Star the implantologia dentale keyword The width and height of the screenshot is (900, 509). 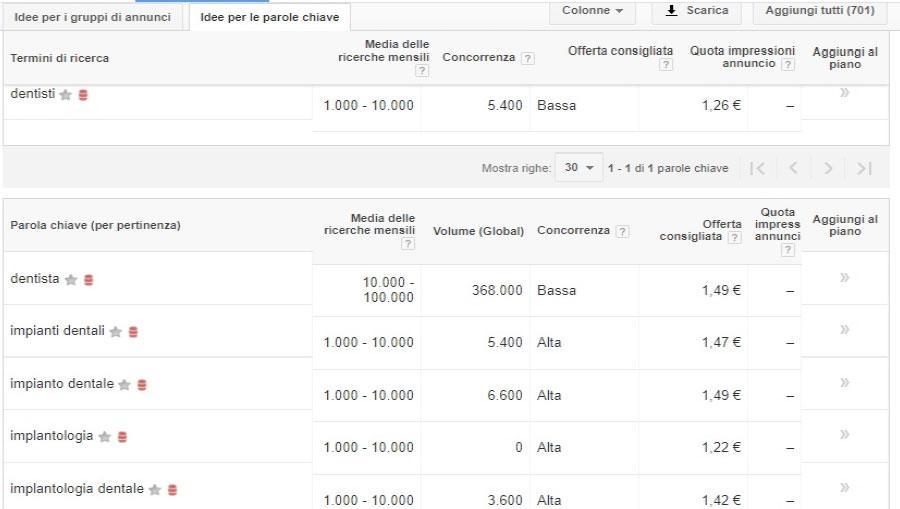click(155, 490)
